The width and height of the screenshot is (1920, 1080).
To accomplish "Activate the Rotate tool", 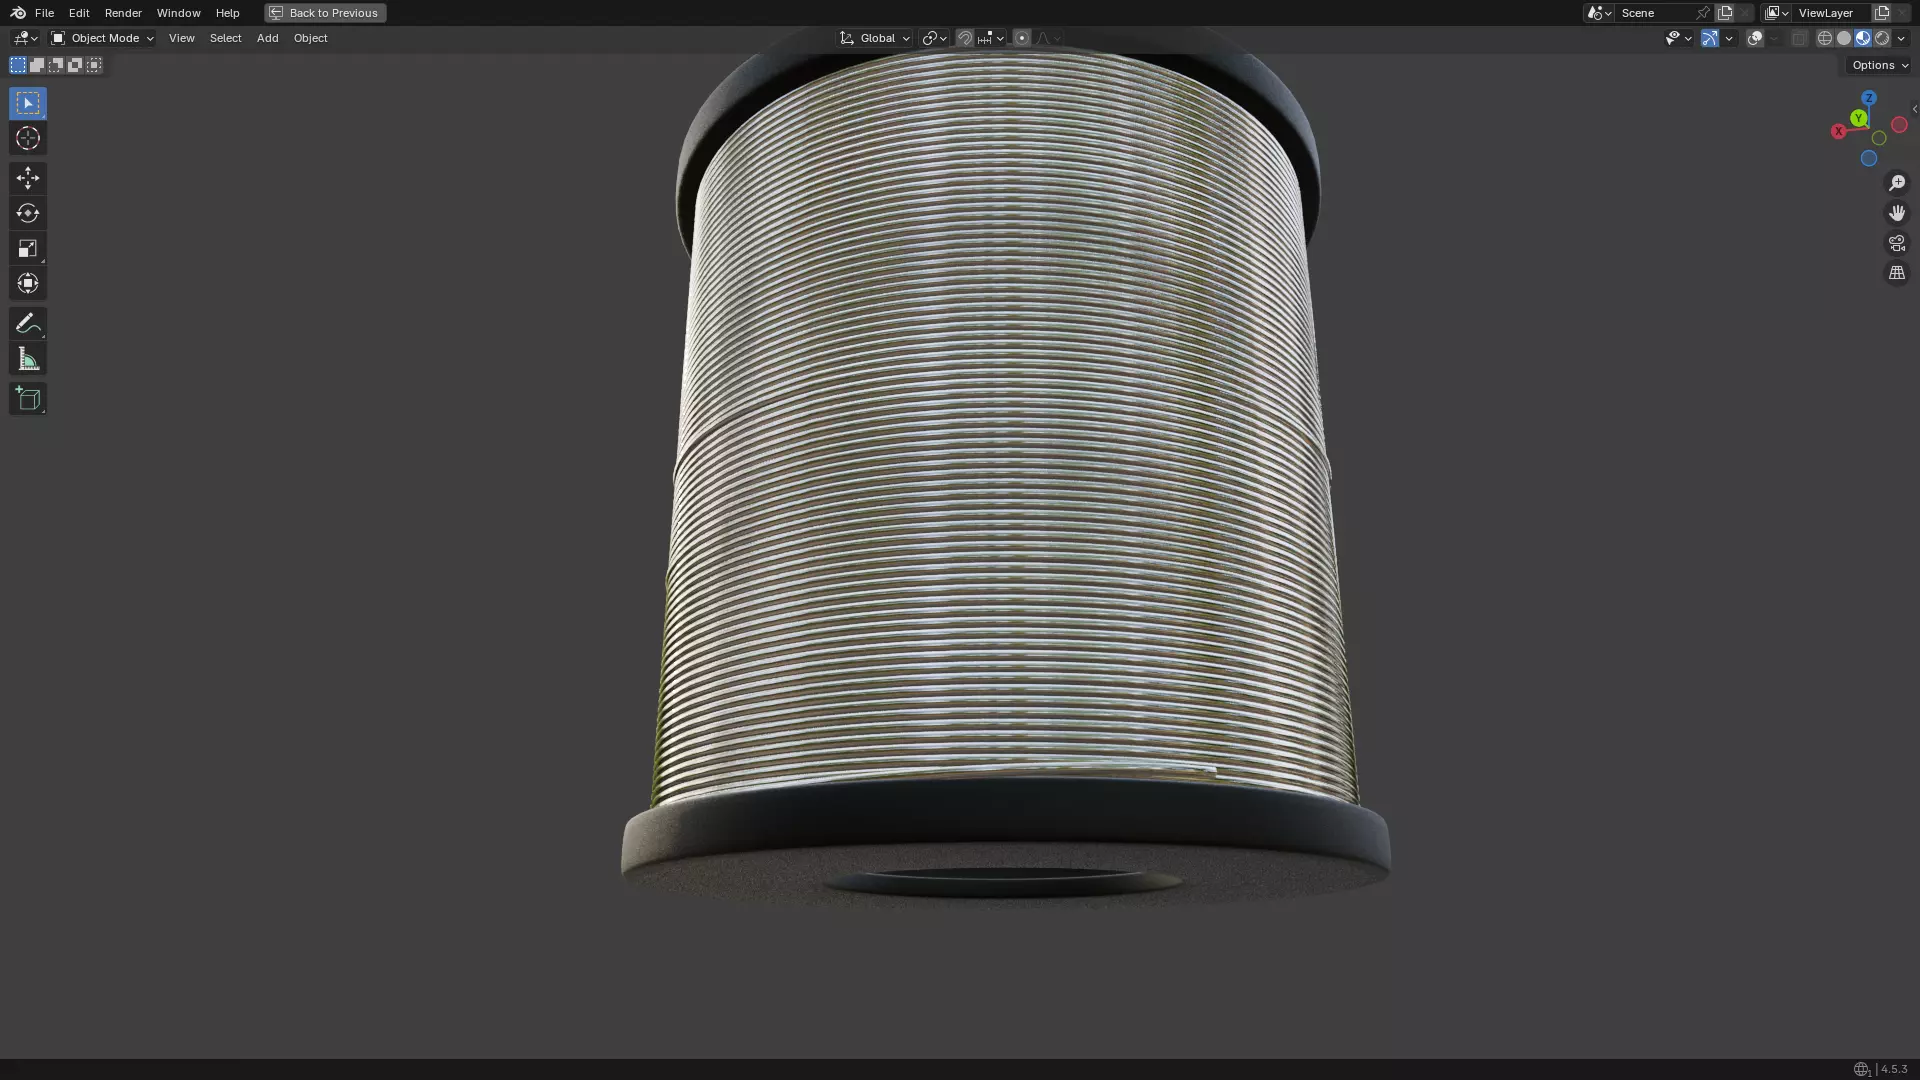I will click(x=28, y=213).
